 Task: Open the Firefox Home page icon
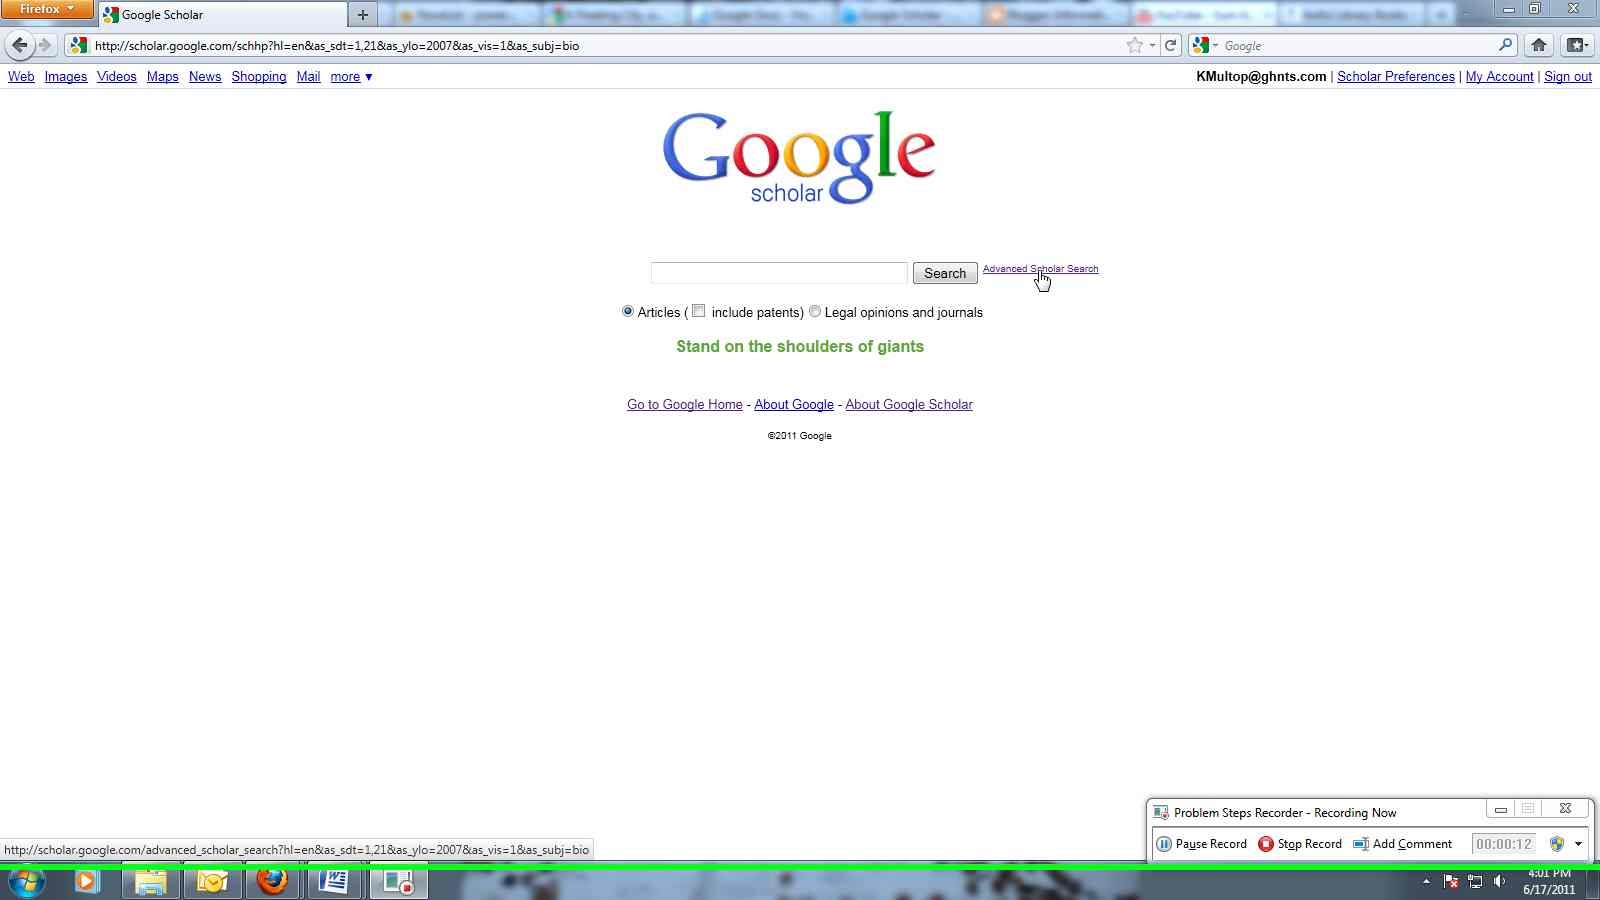click(1539, 45)
